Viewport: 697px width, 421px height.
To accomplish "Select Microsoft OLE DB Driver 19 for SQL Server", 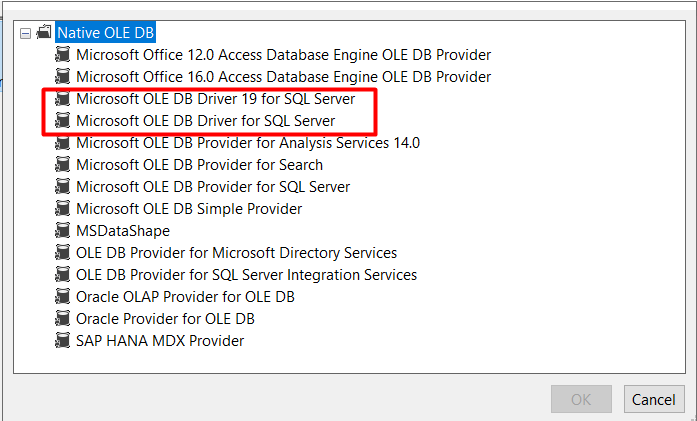I will (215, 99).
